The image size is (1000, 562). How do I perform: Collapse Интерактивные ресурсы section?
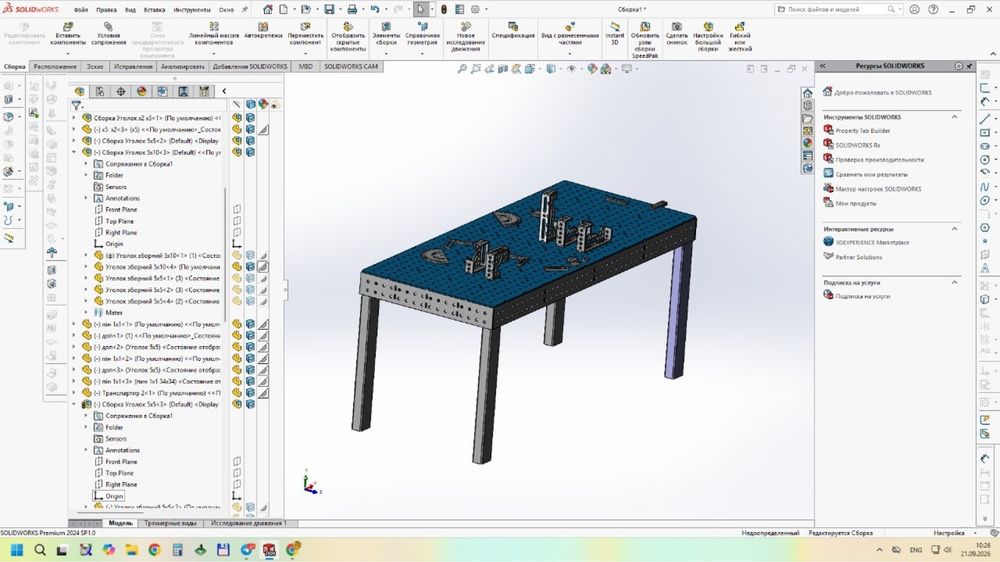(955, 229)
